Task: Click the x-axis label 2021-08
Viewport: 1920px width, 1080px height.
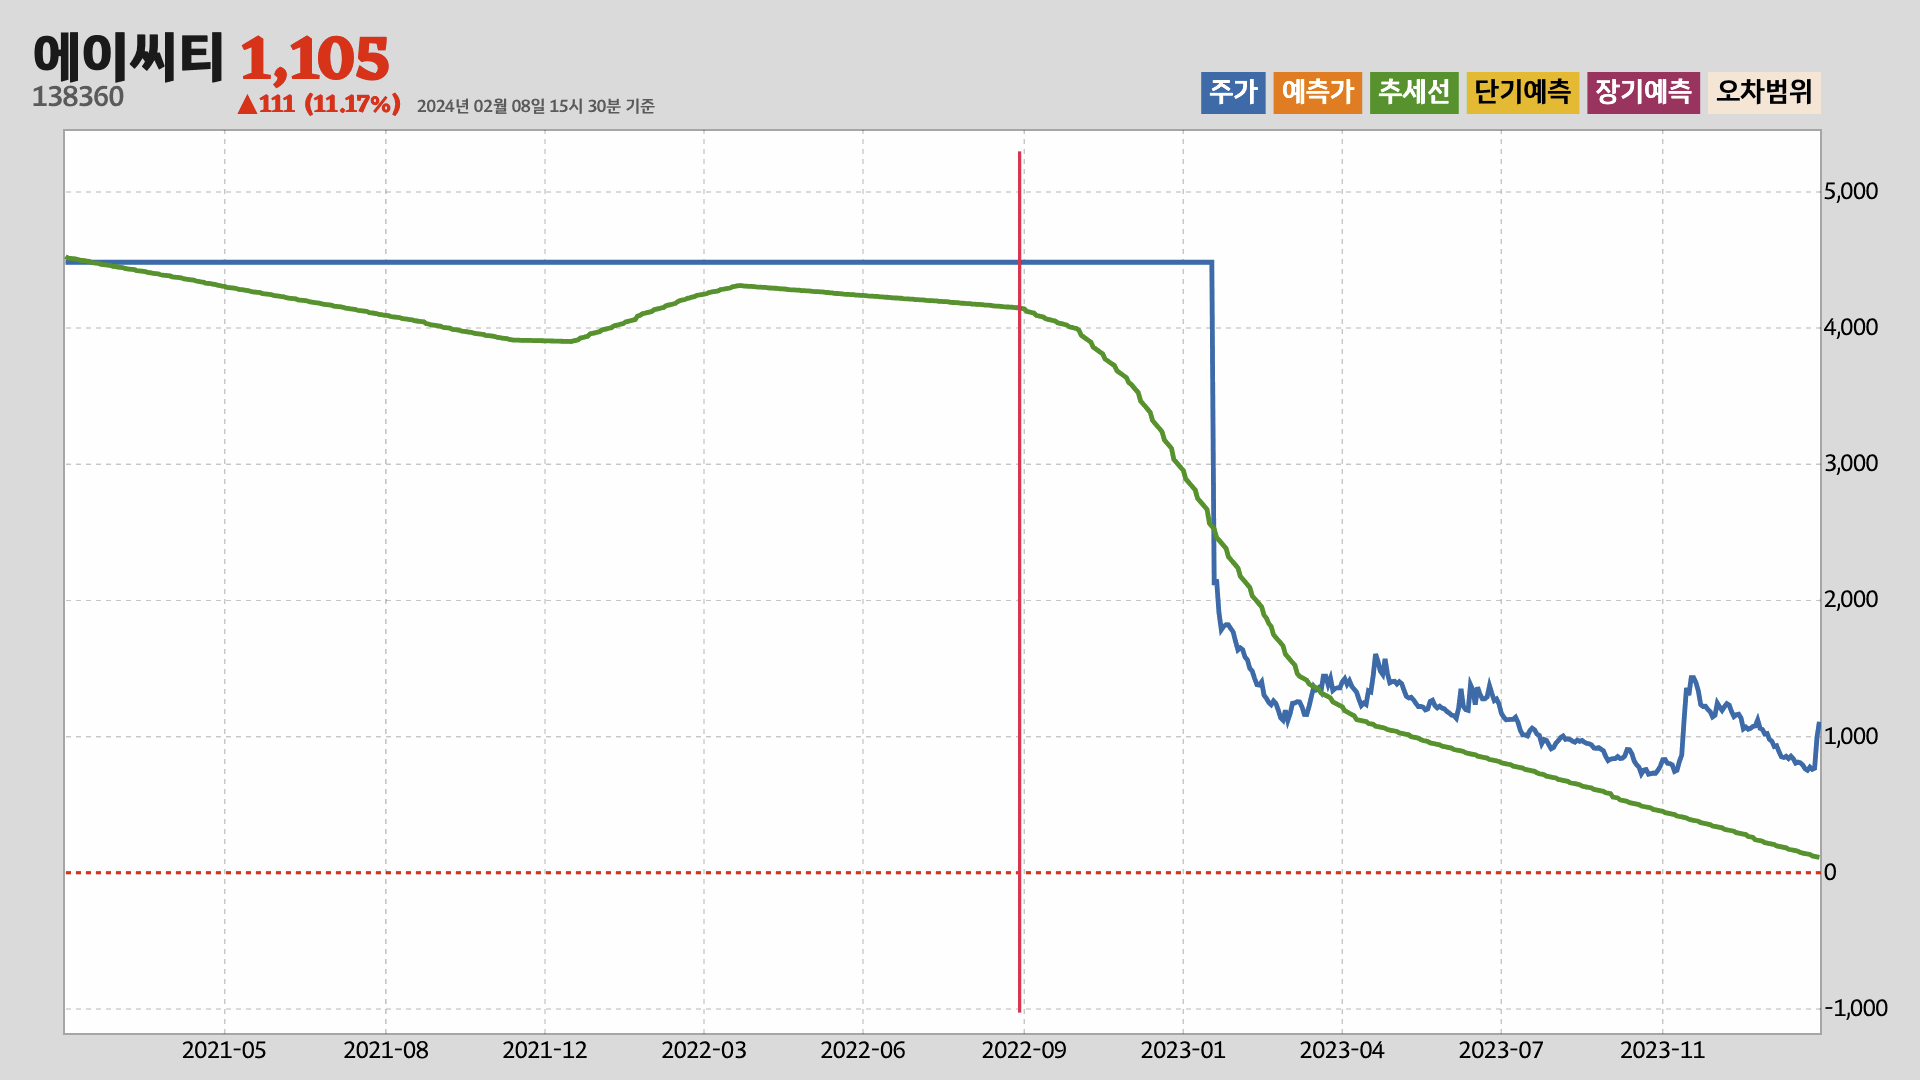Action: coord(386,1050)
